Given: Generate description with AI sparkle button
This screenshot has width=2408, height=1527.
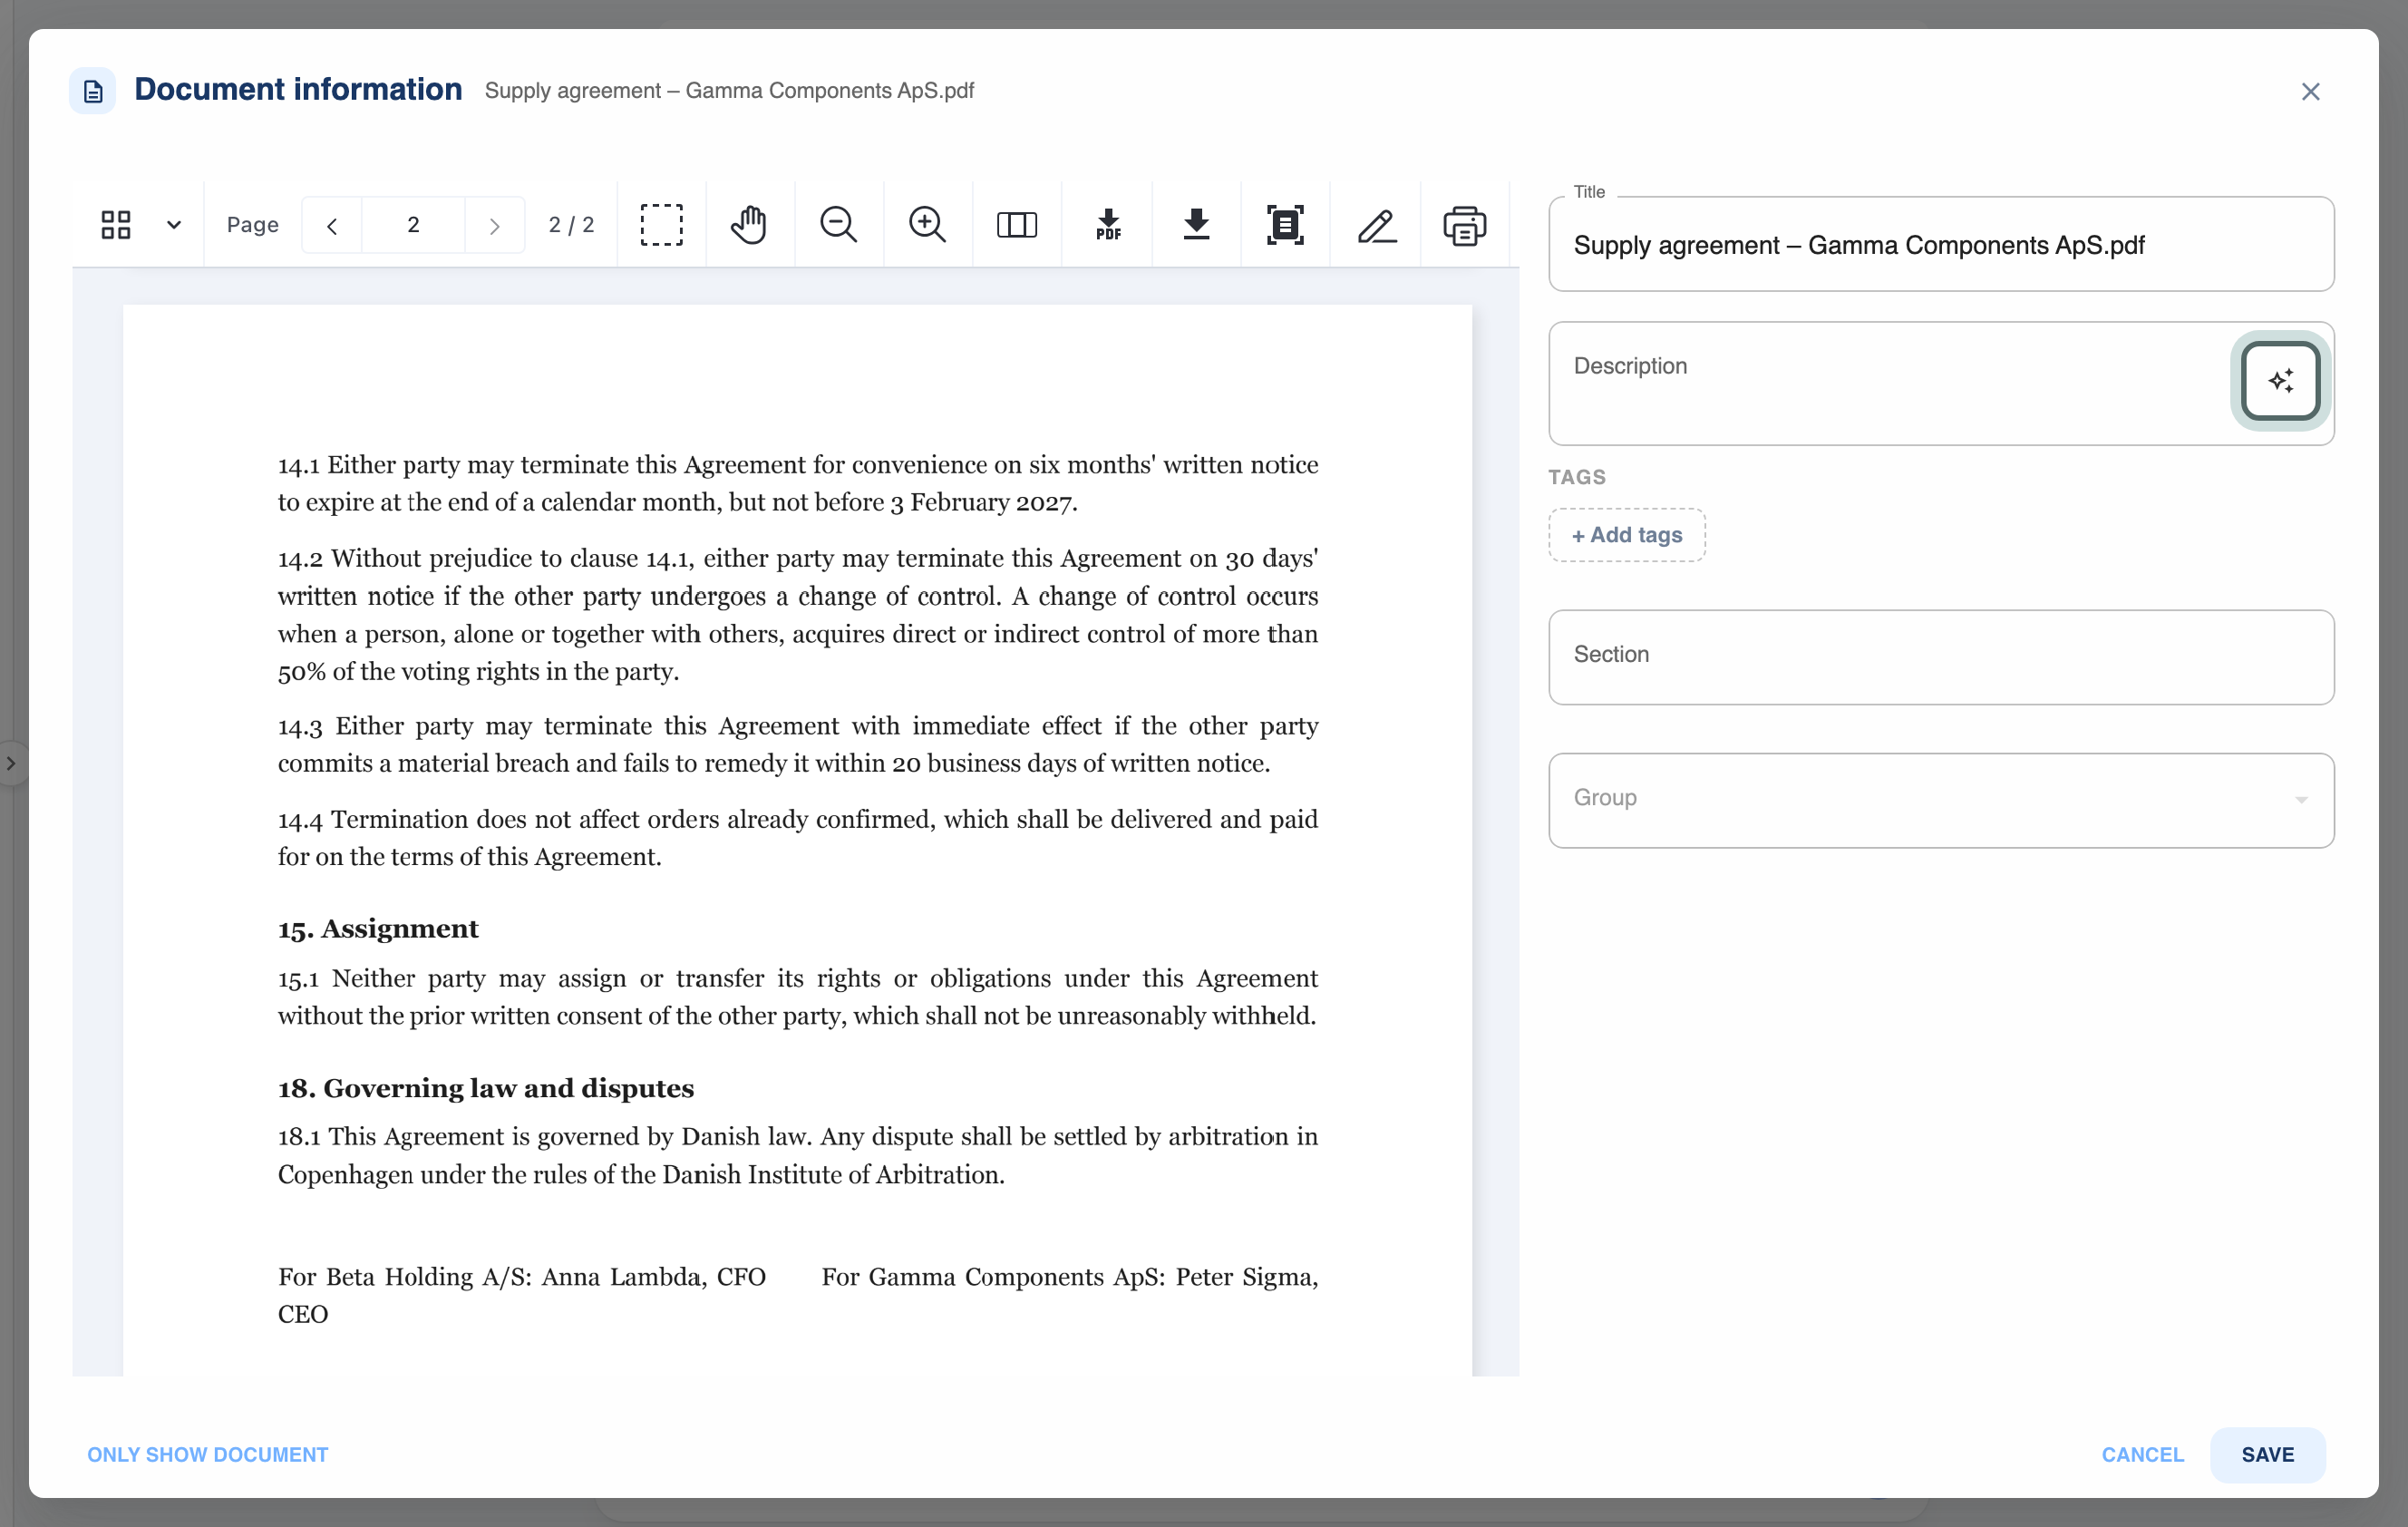Looking at the screenshot, I should [2280, 381].
